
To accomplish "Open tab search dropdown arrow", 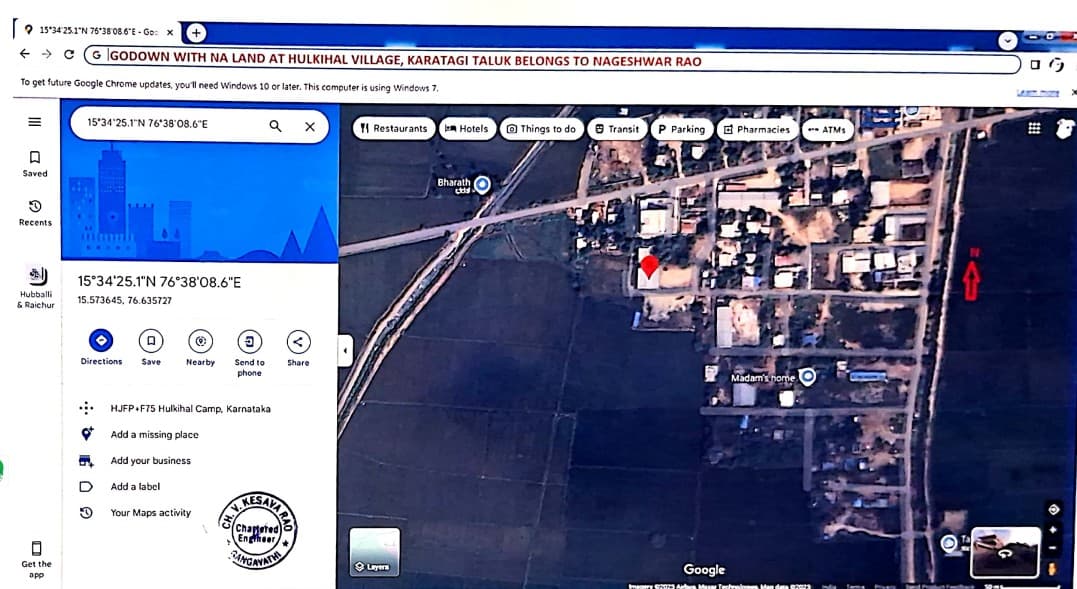I will coord(1007,41).
